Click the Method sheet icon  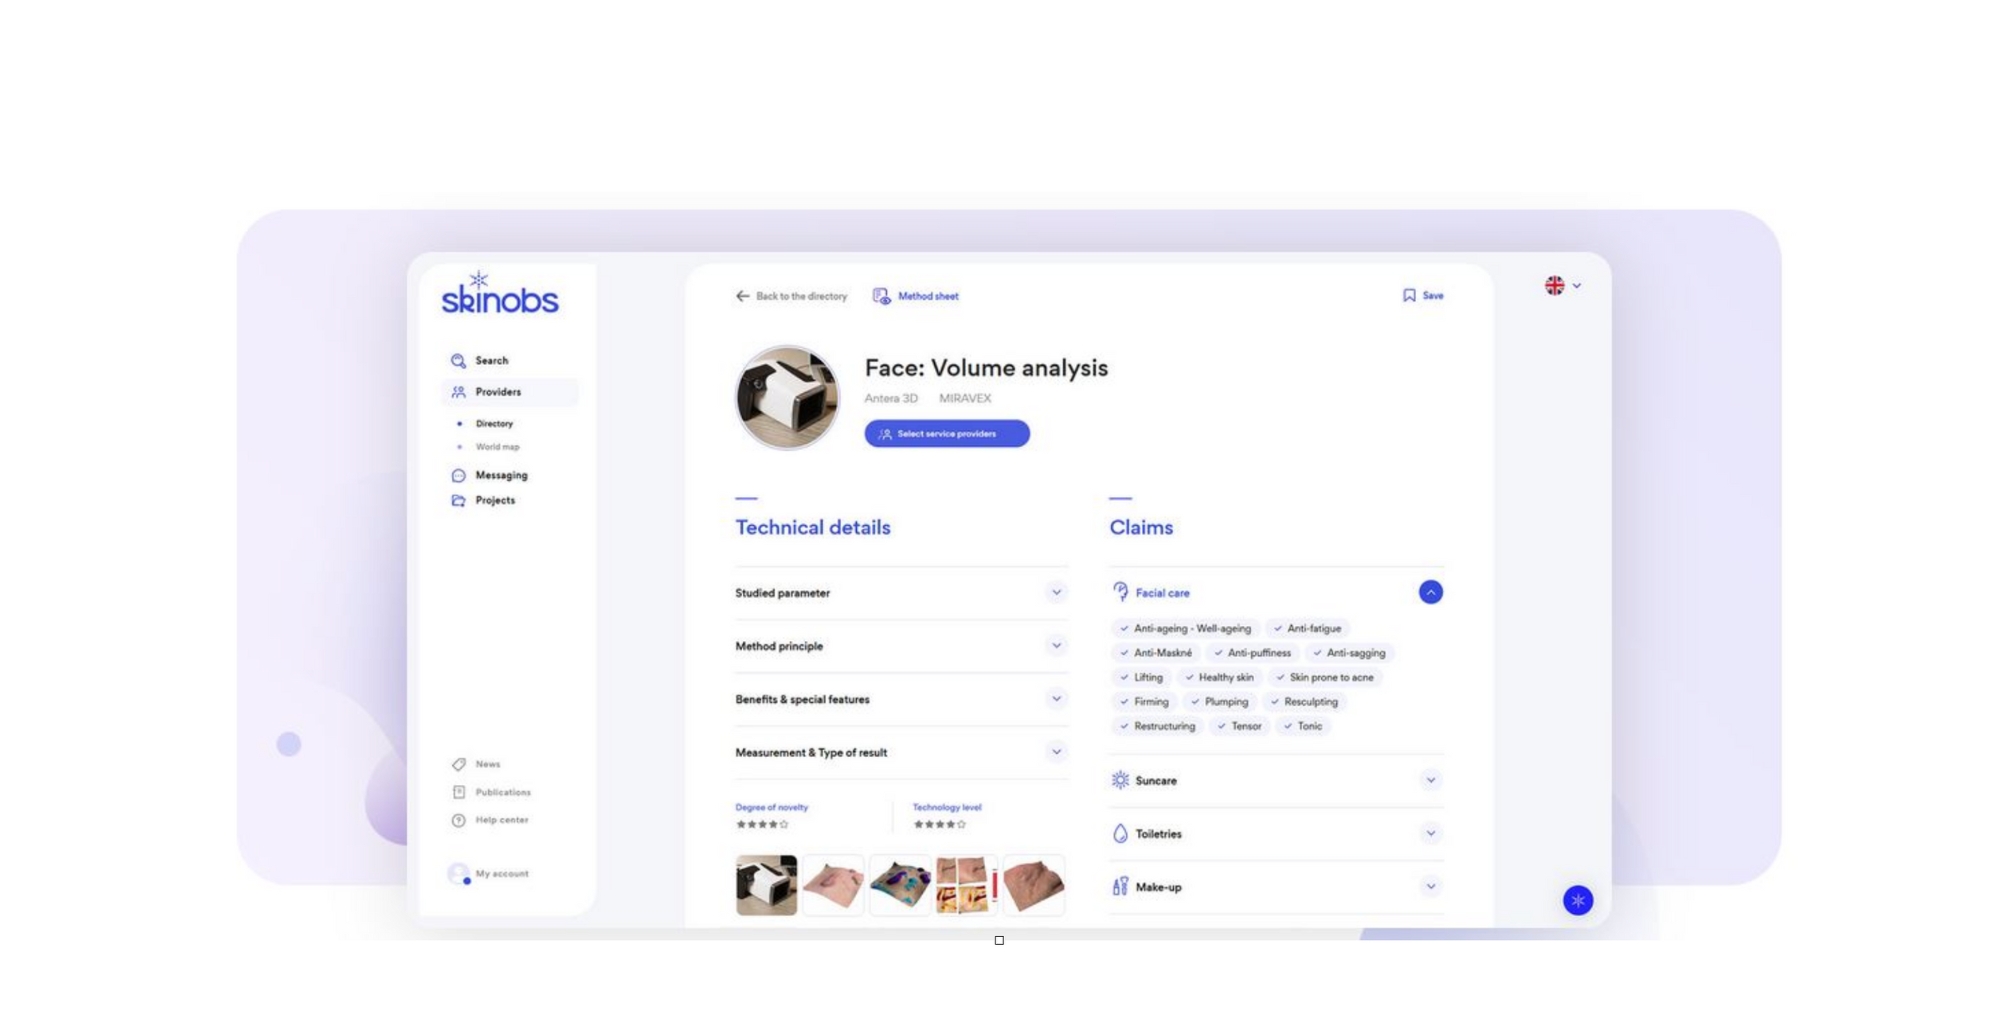[x=881, y=296]
